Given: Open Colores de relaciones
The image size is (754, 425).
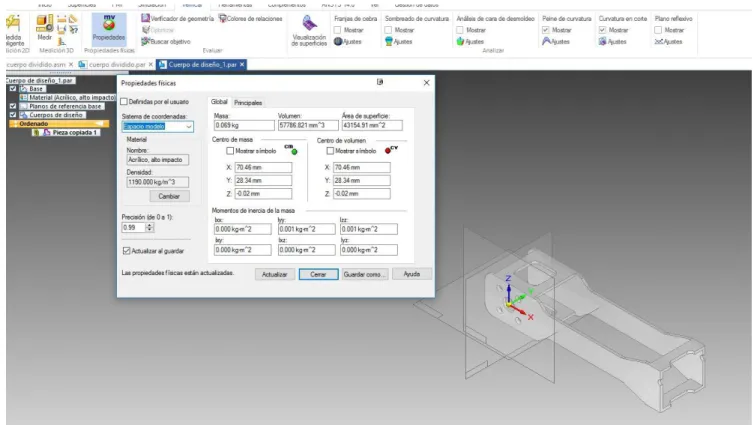Looking at the screenshot, I should click(250, 18).
